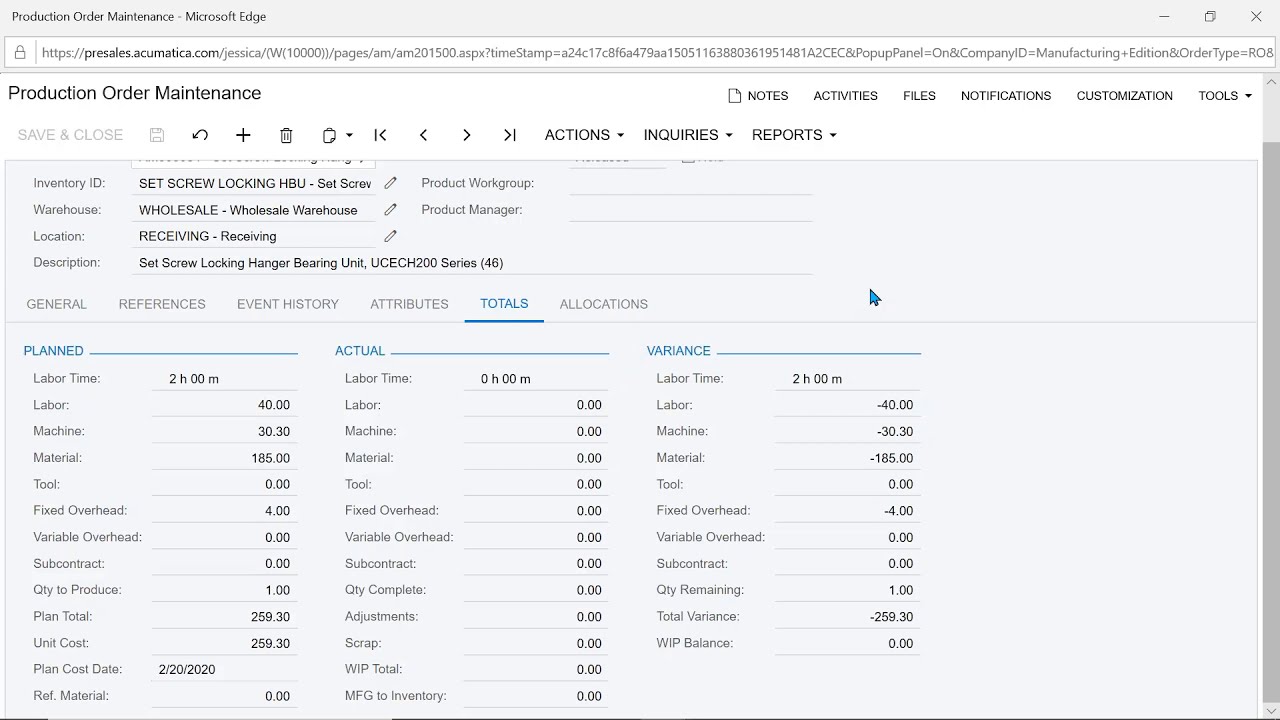Click the VARIANCE section header

(679, 351)
